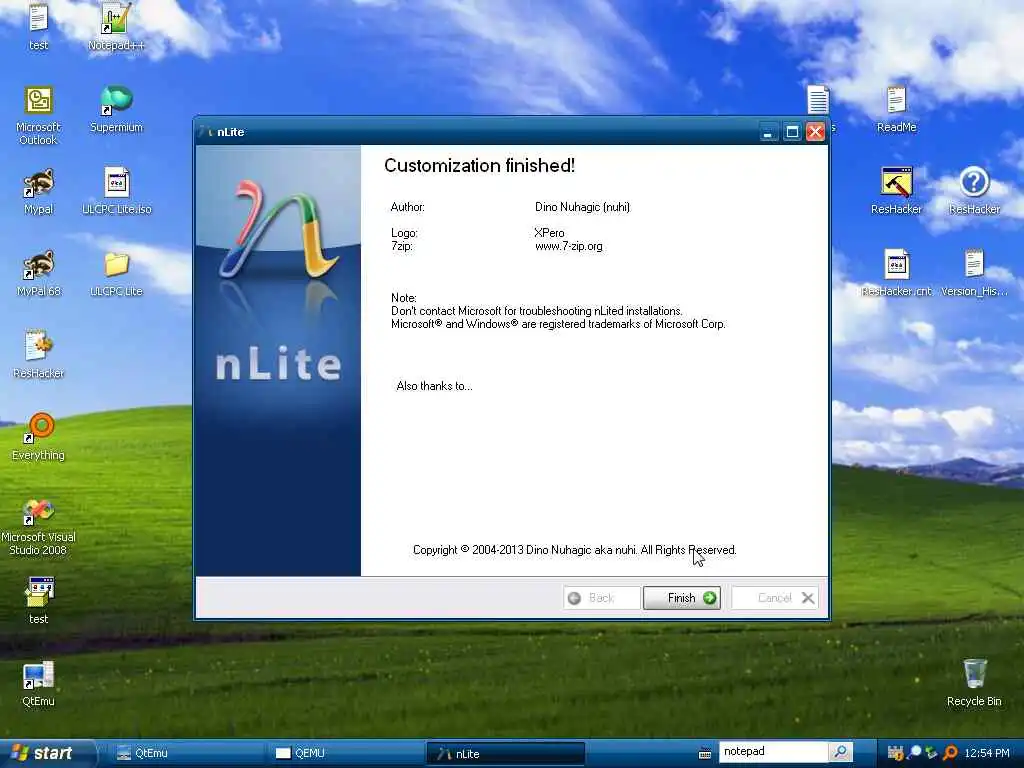Select the ULCPC Lite folder icon
This screenshot has height=768, width=1024.
pos(116,274)
